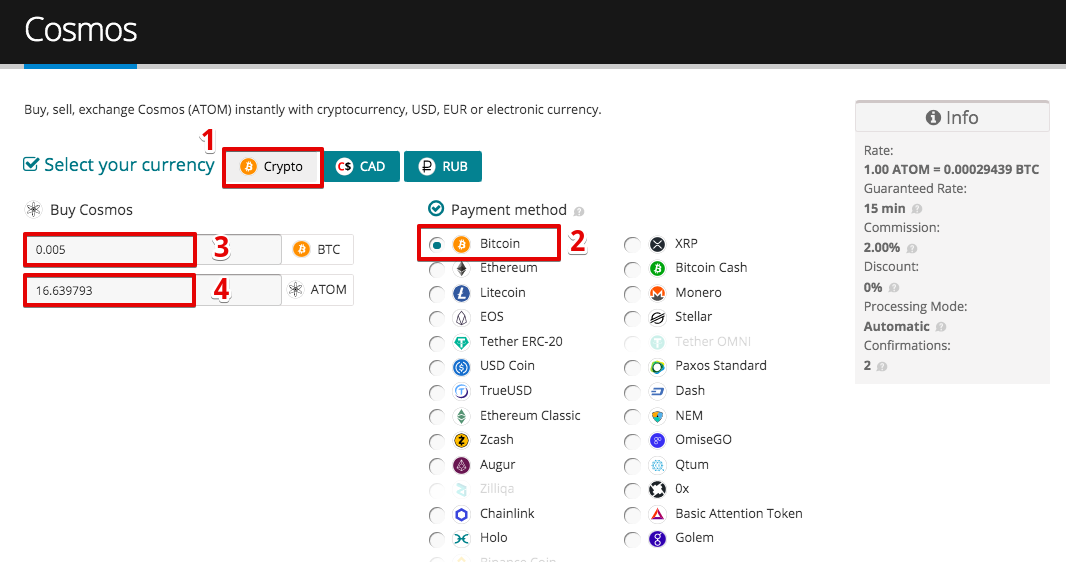Image resolution: width=1066 pixels, height=562 pixels.
Task: Select TrueUSD radio button
Action: pyautogui.click(x=436, y=392)
